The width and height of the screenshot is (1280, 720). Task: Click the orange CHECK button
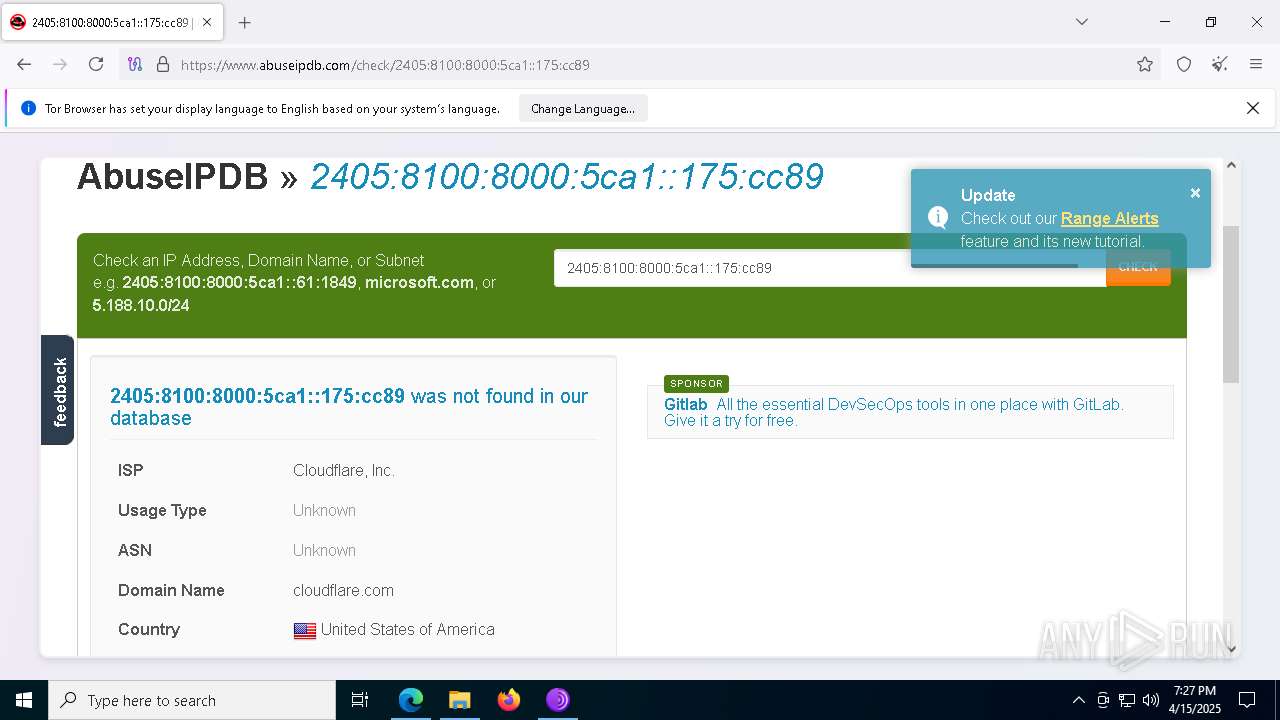point(1138,267)
